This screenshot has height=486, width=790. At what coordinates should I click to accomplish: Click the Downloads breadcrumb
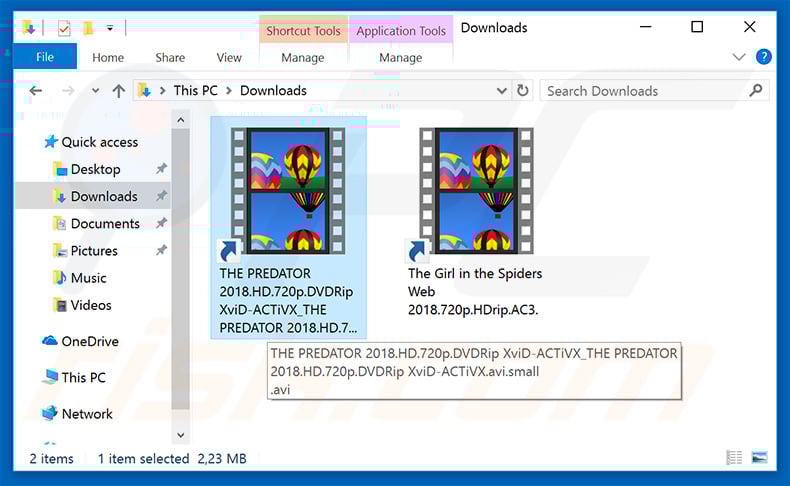[273, 91]
